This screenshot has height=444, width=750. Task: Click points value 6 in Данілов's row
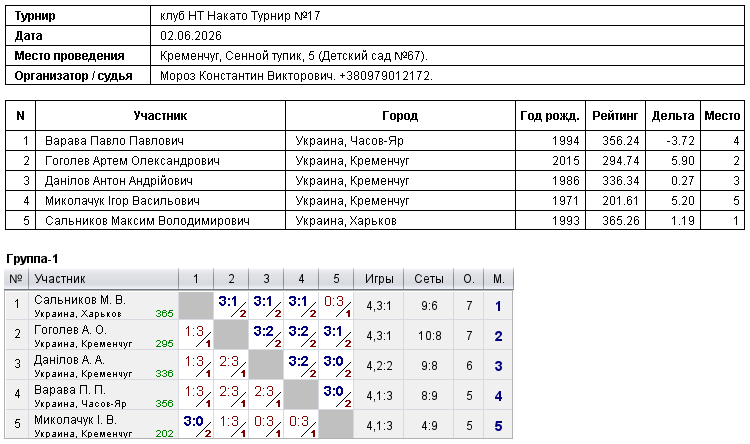(x=469, y=366)
